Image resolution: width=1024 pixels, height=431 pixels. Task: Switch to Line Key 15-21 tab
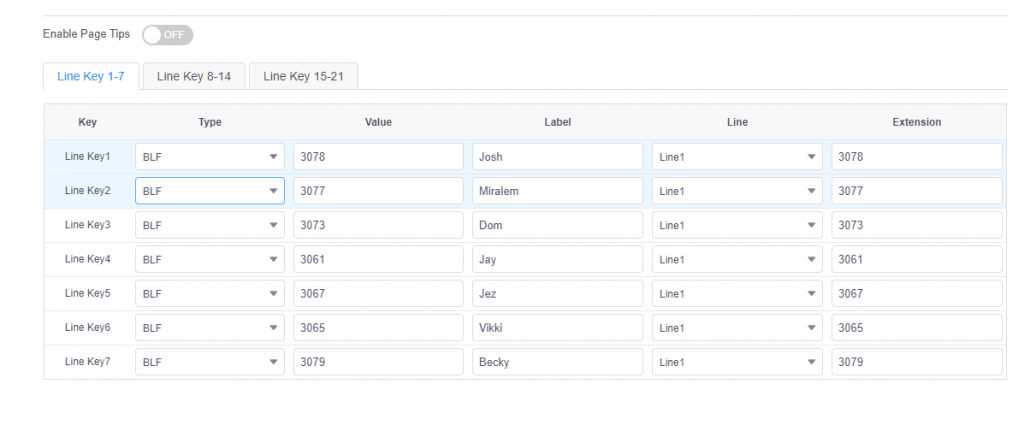click(304, 76)
